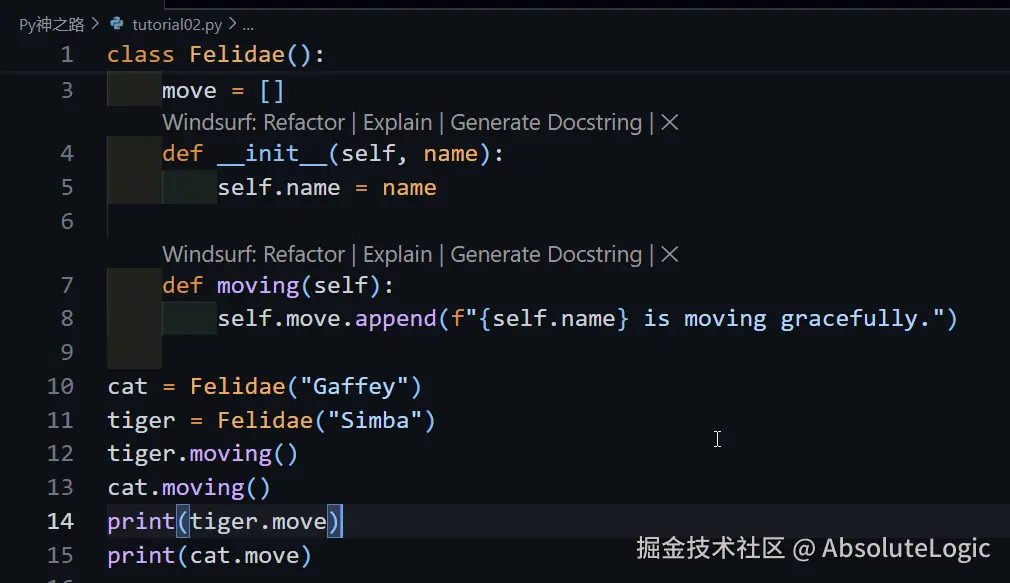The width and height of the screenshot is (1010, 583).
Task: Click Explain above def moving
Action: coord(397,254)
